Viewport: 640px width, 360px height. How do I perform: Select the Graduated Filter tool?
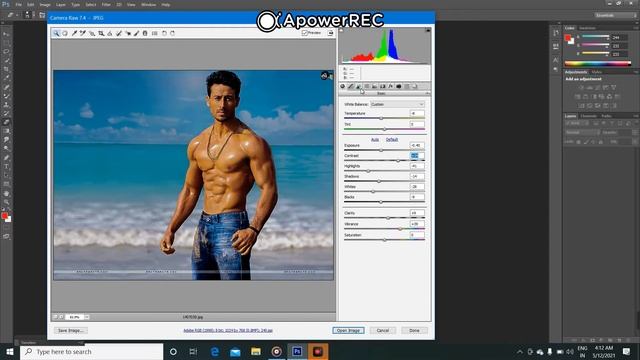pos(145,33)
